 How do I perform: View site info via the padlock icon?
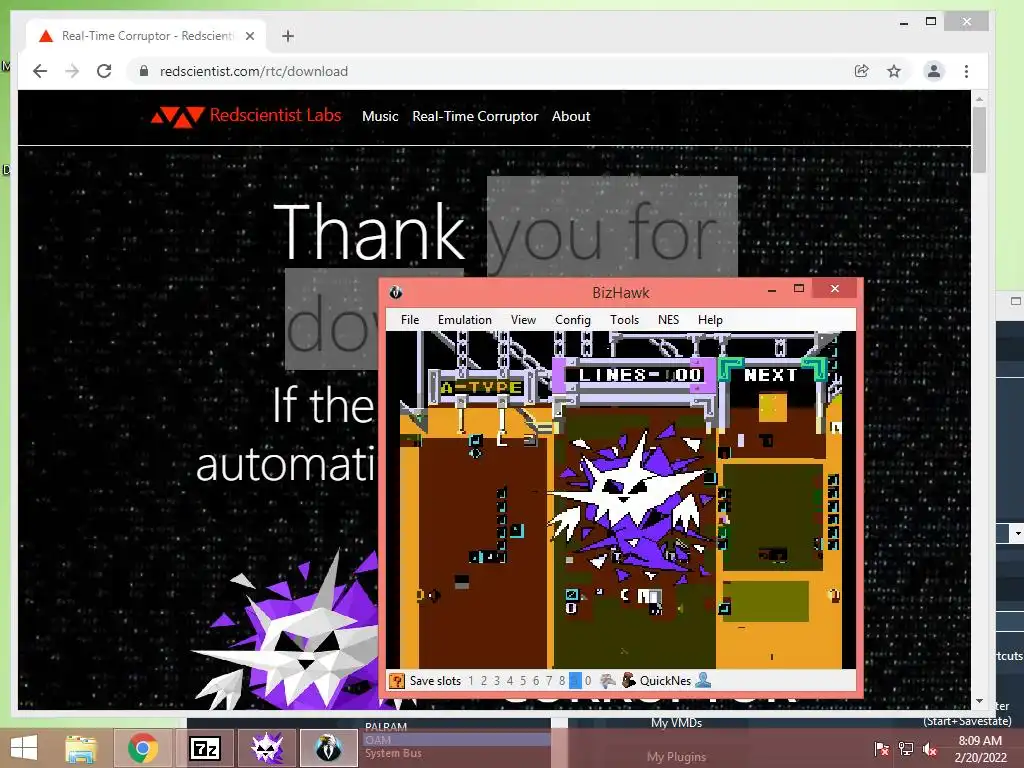point(144,71)
